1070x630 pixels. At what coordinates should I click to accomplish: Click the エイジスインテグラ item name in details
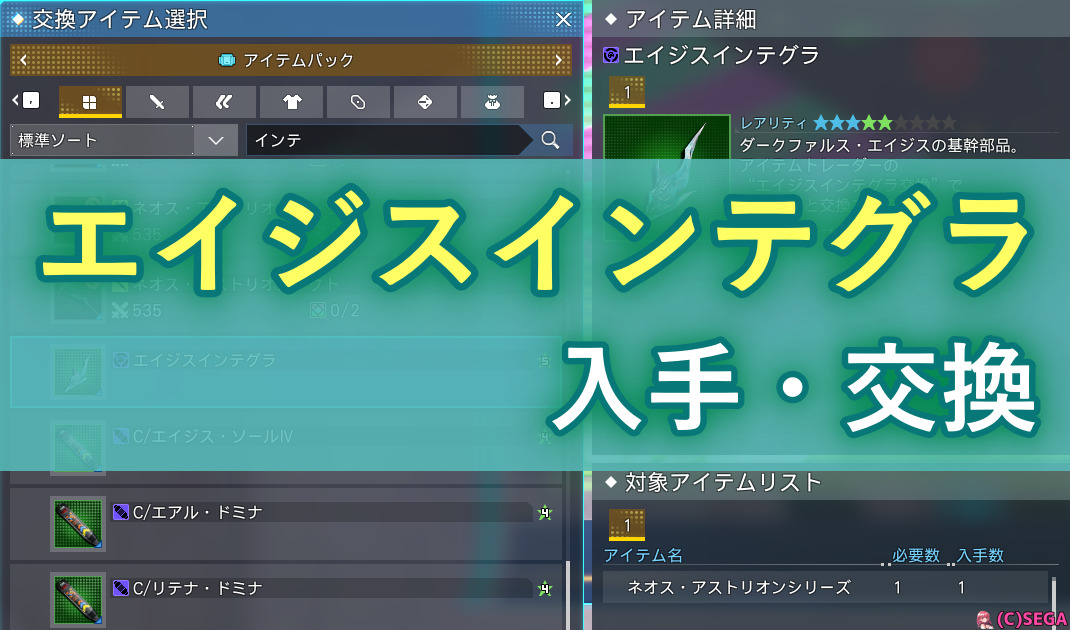(x=721, y=55)
